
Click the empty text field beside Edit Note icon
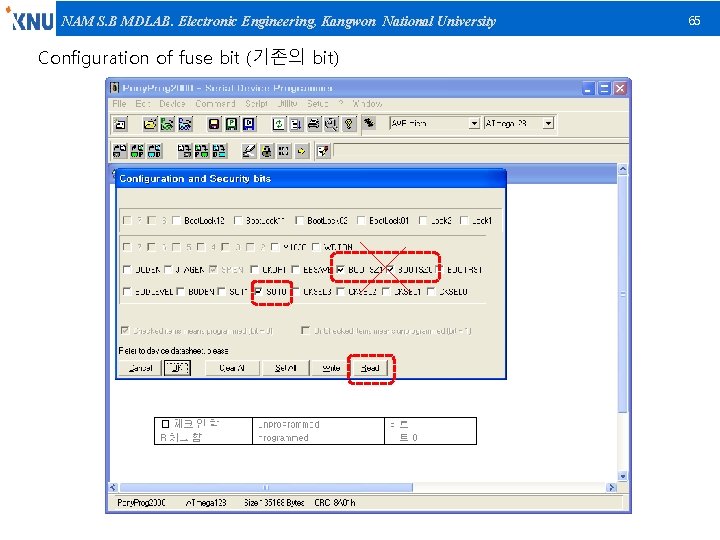pos(480,151)
